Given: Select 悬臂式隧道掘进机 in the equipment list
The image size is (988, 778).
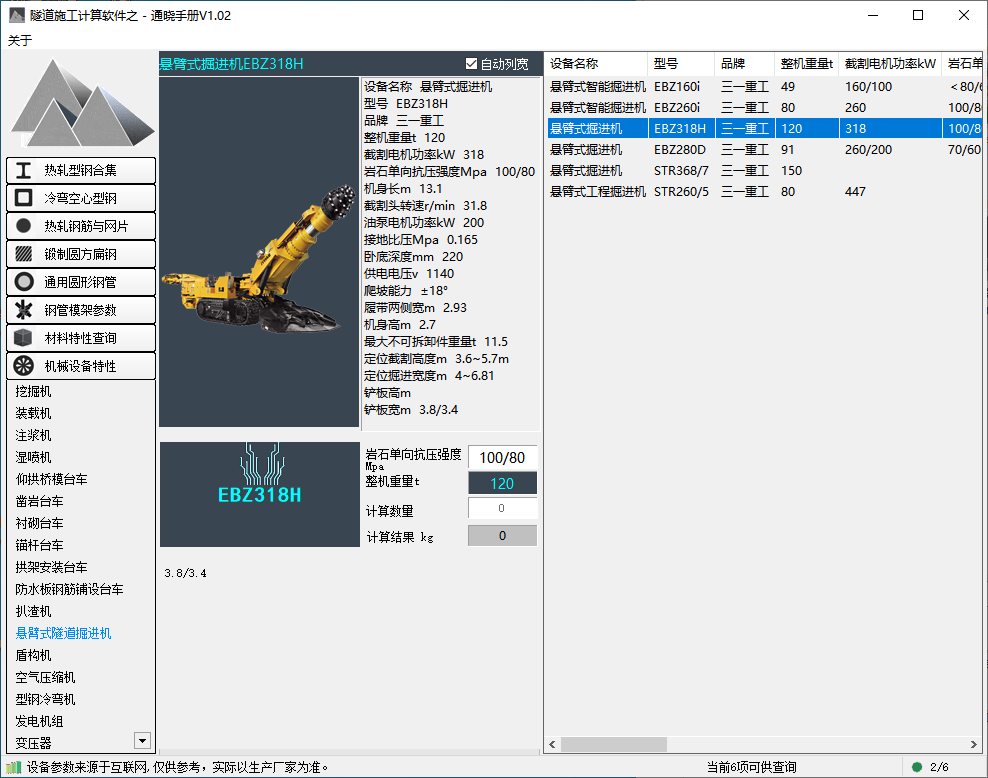Looking at the screenshot, I should point(64,634).
